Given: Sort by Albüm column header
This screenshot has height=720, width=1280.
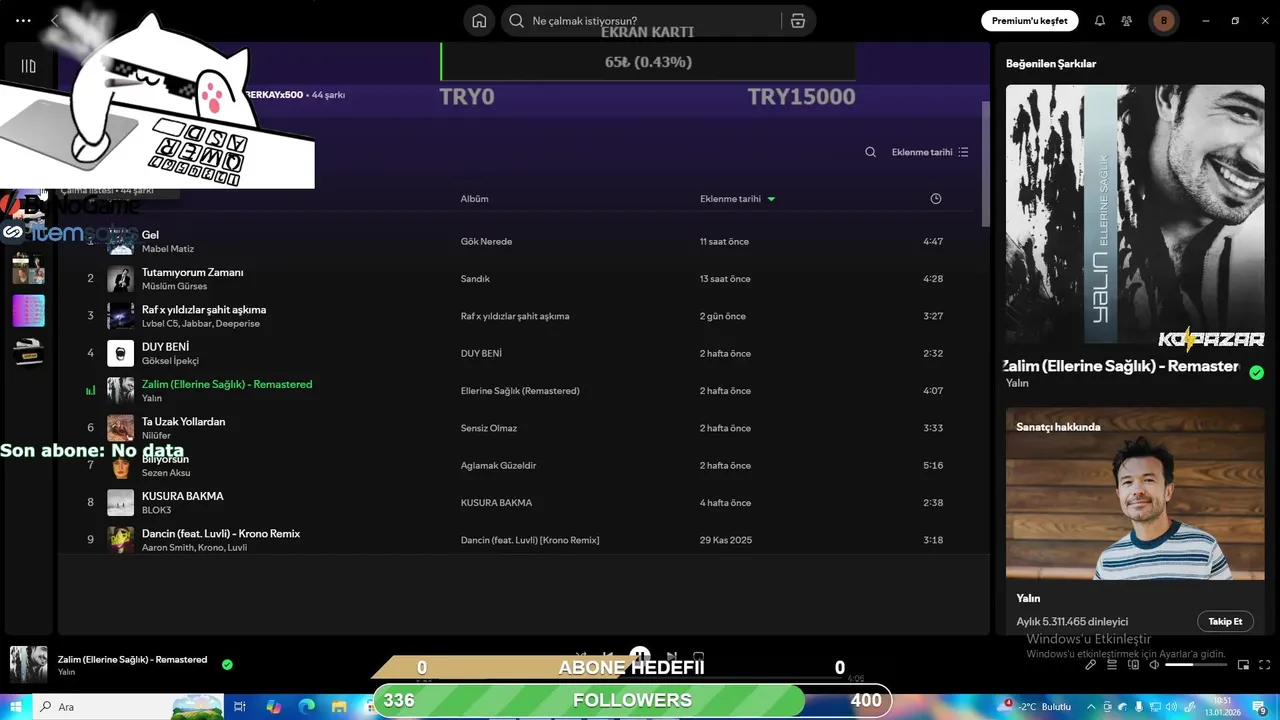Looking at the screenshot, I should (x=474, y=199).
